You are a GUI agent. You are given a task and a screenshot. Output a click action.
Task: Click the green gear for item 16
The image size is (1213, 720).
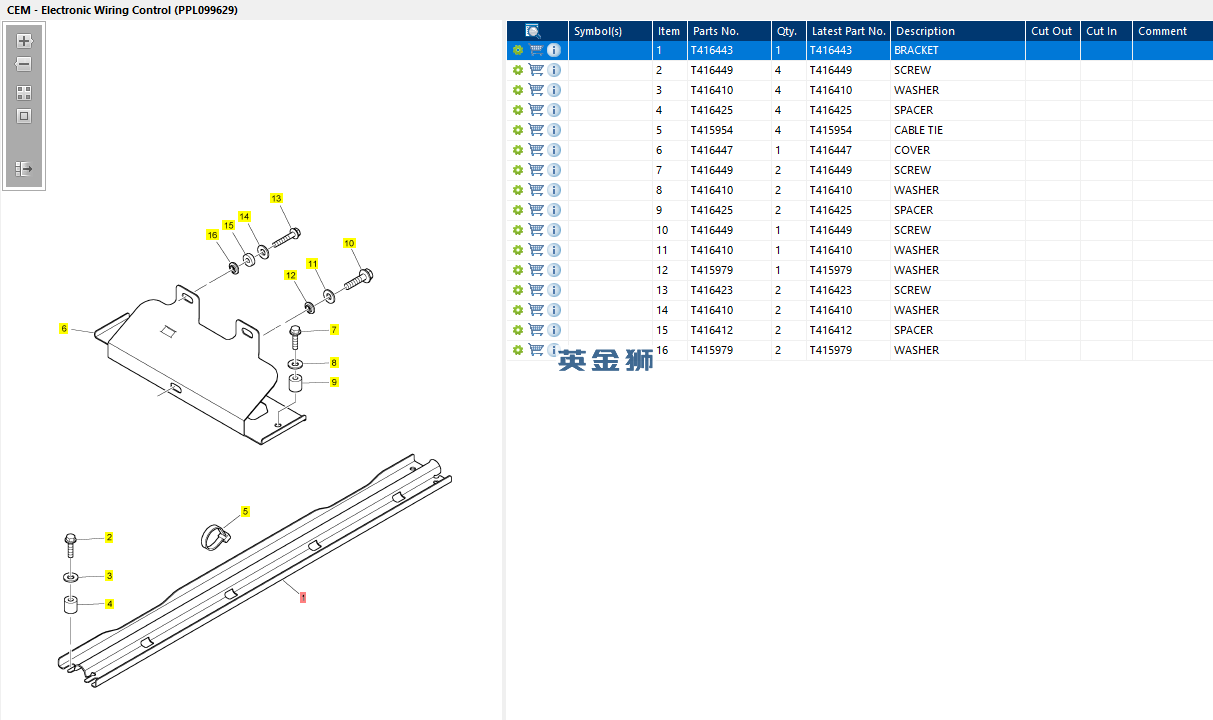518,350
